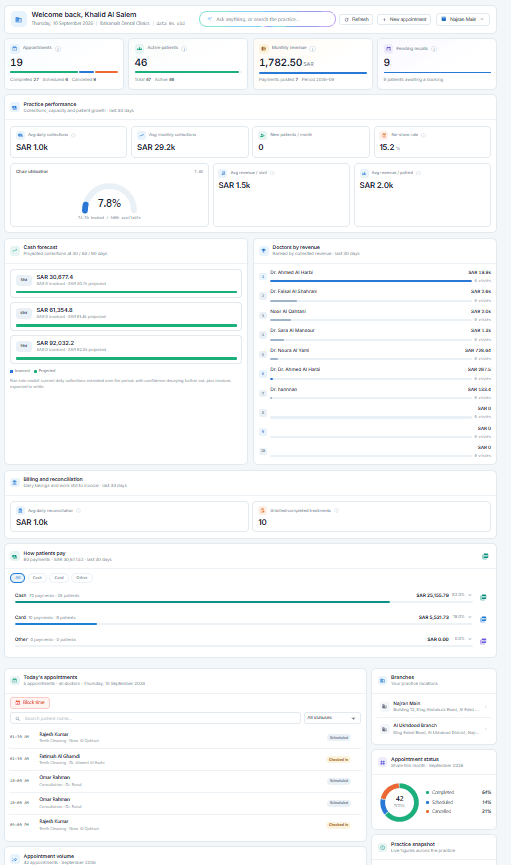Open the Al Ukhdood Branch entry
Image resolution: width=511 pixels, height=865 pixels.
(434, 729)
